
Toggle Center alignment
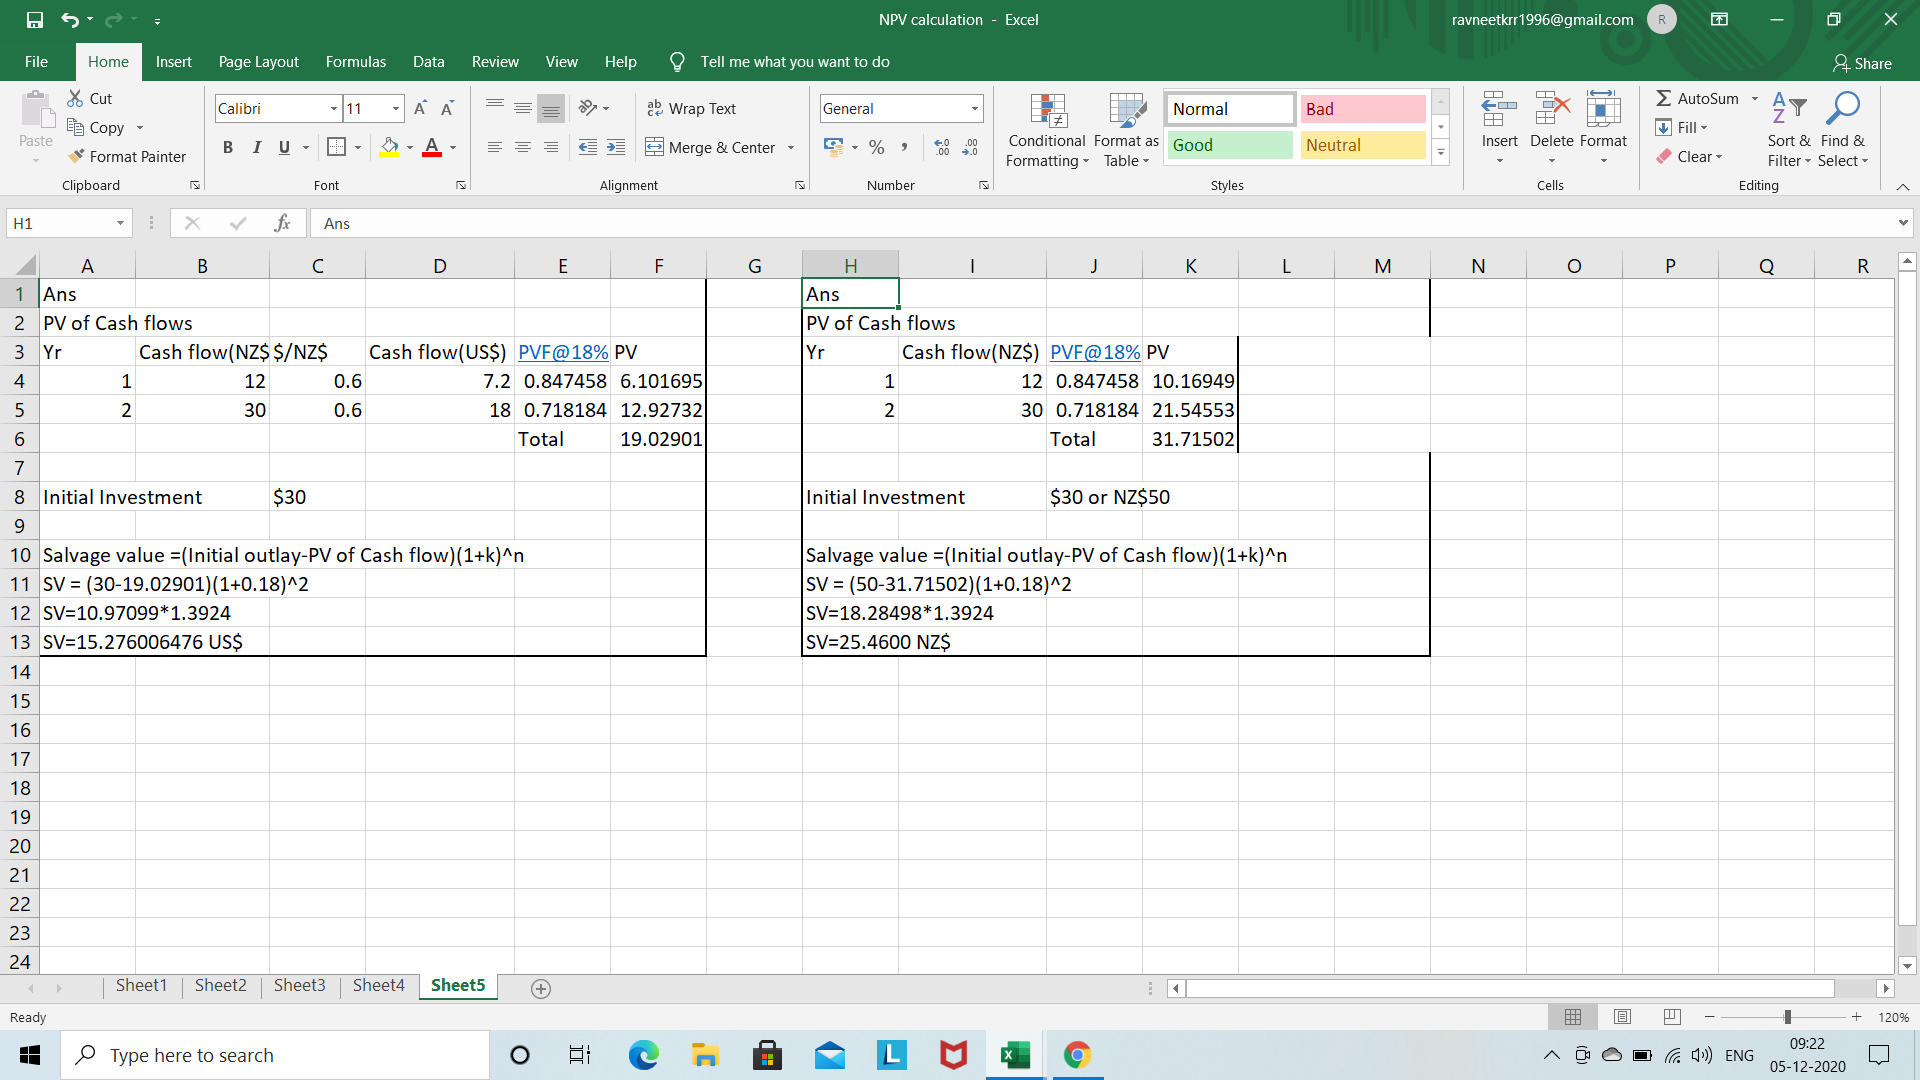click(x=523, y=147)
